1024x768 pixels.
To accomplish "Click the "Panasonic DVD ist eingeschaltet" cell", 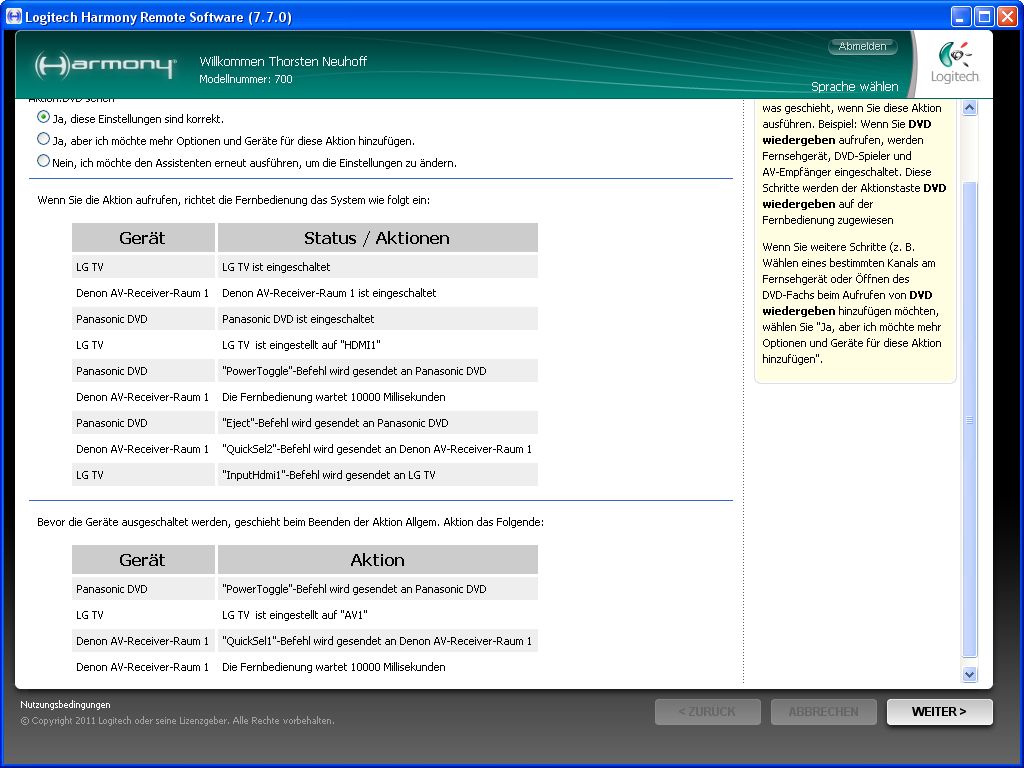I will [377, 319].
